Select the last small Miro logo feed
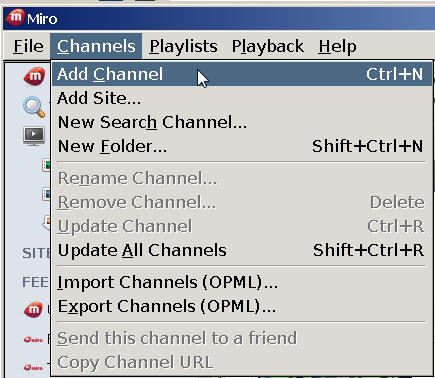Screen dimensions: 435x378 (x=33, y=367)
